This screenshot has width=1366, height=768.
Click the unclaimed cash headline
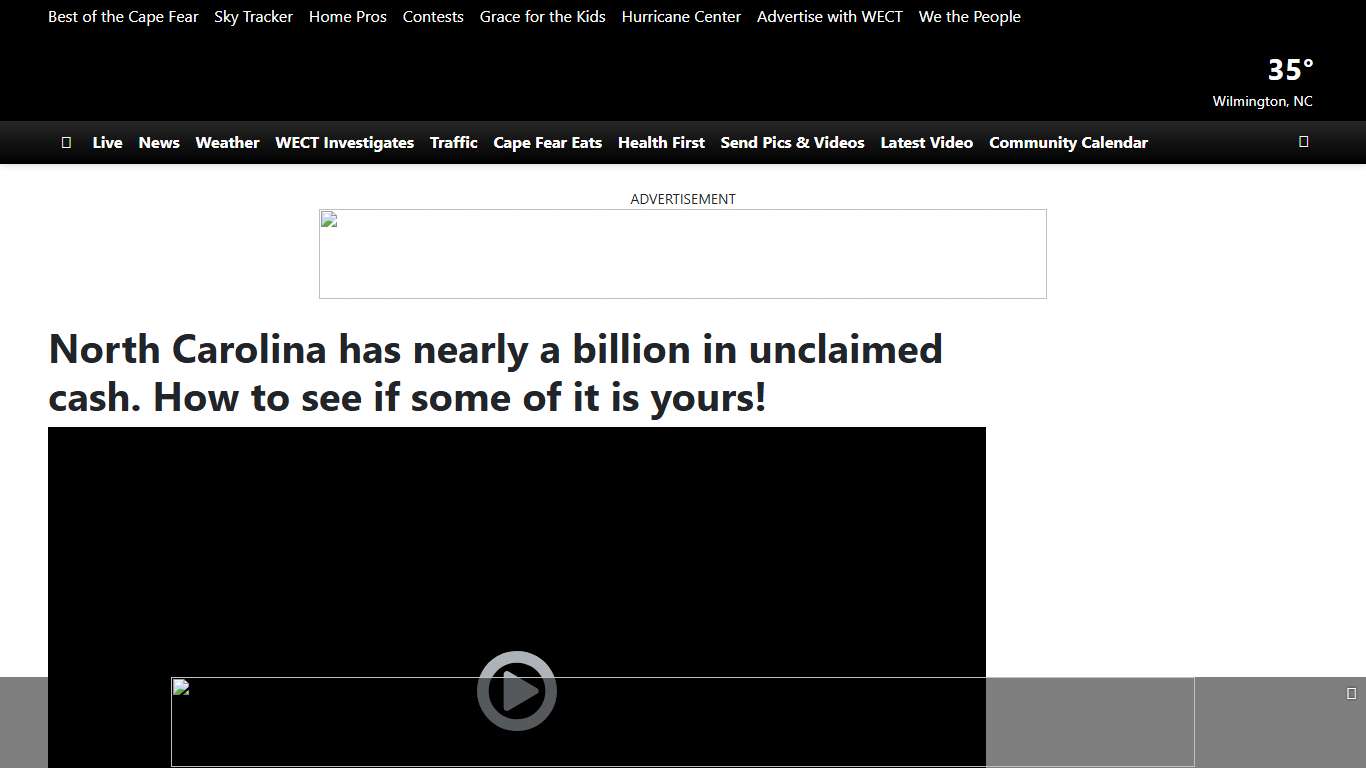tap(495, 373)
